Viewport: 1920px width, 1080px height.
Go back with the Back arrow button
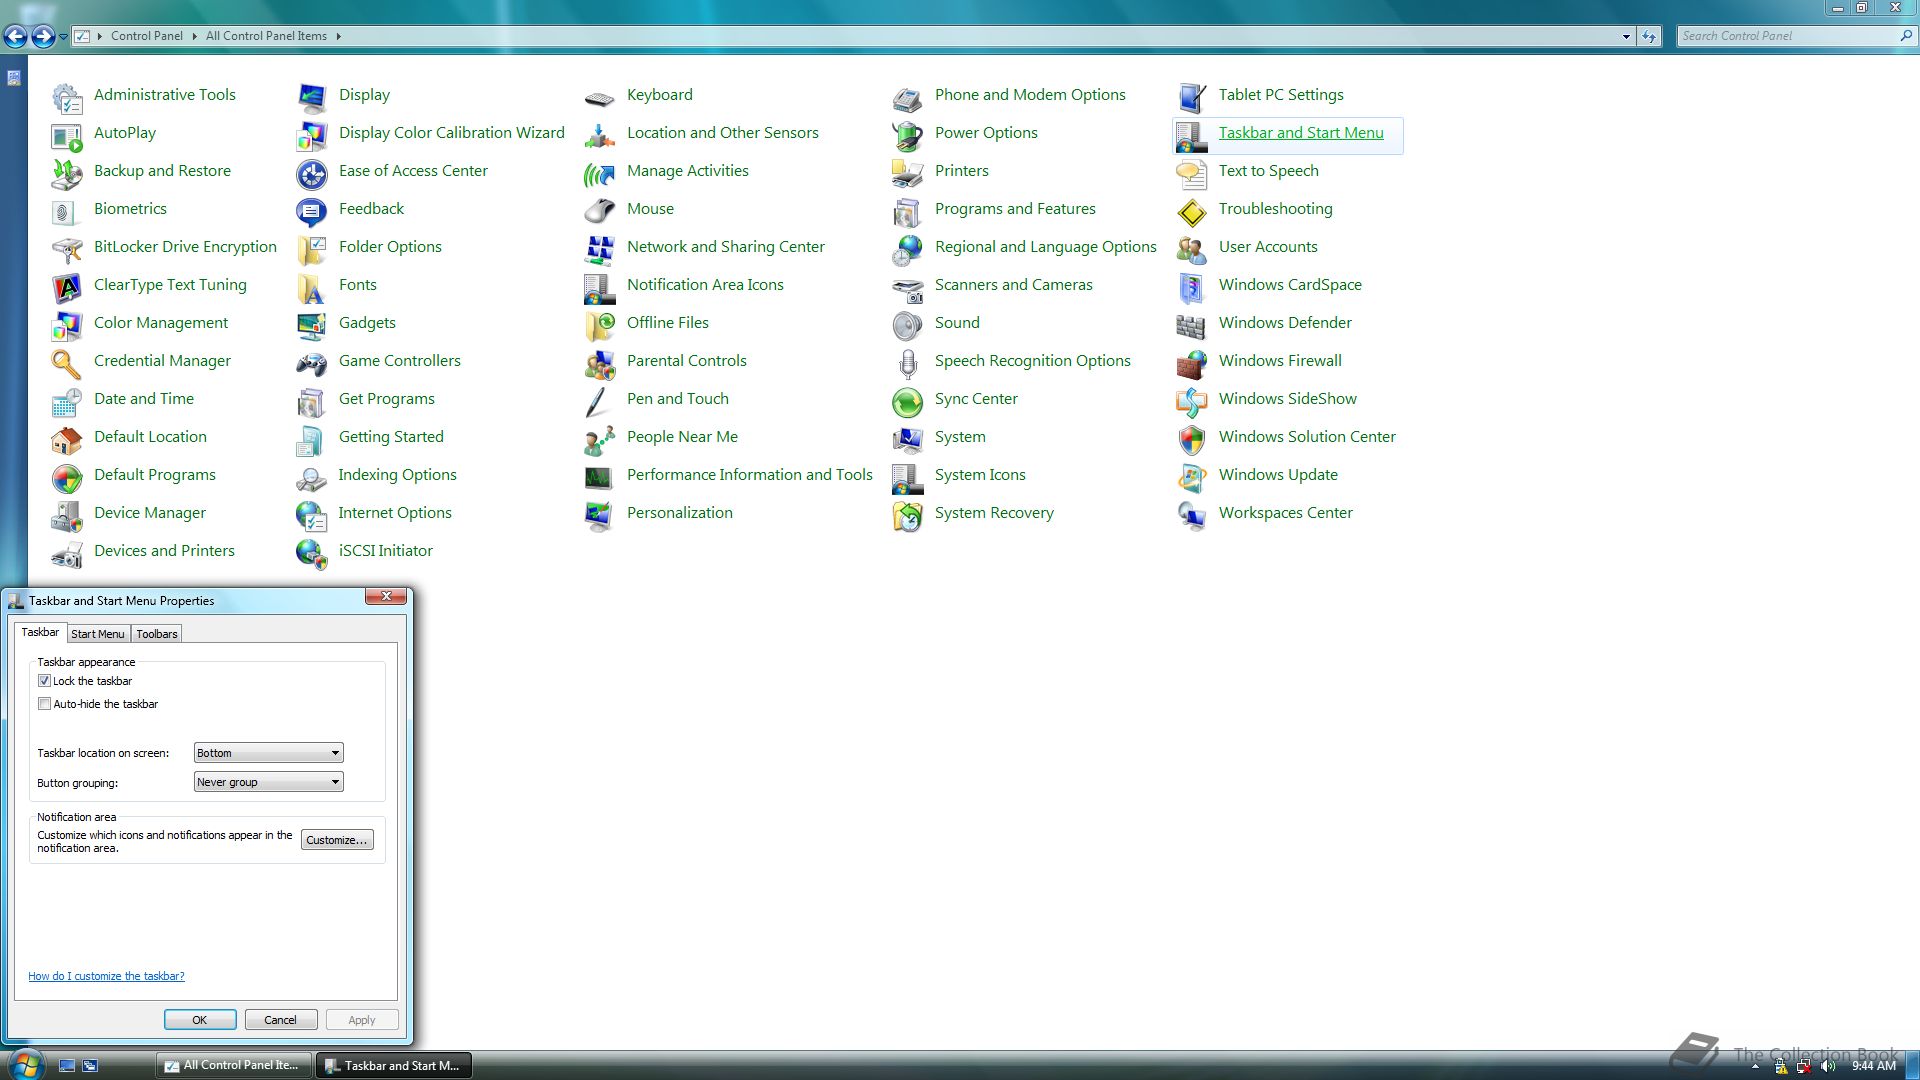15,37
